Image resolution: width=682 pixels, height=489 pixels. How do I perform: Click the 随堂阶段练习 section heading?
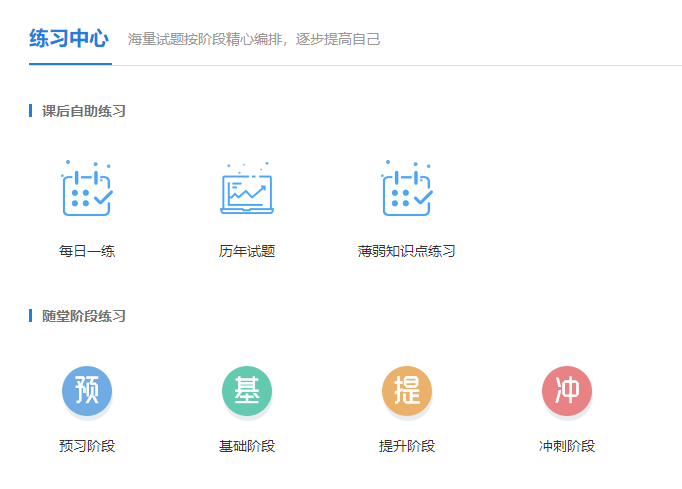84,316
